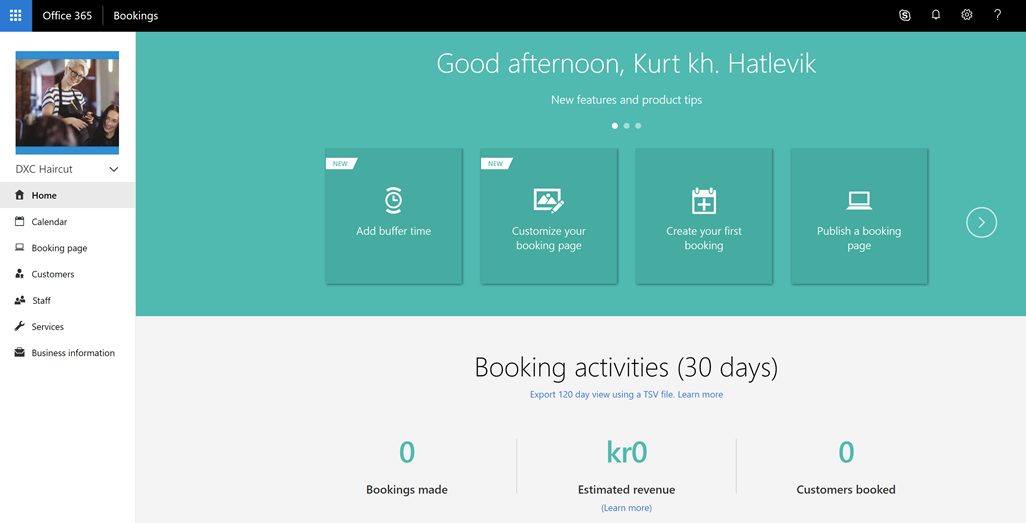Screen dimensions: 1026x523
Task: Click Export 120 day view link
Action: [602, 395]
